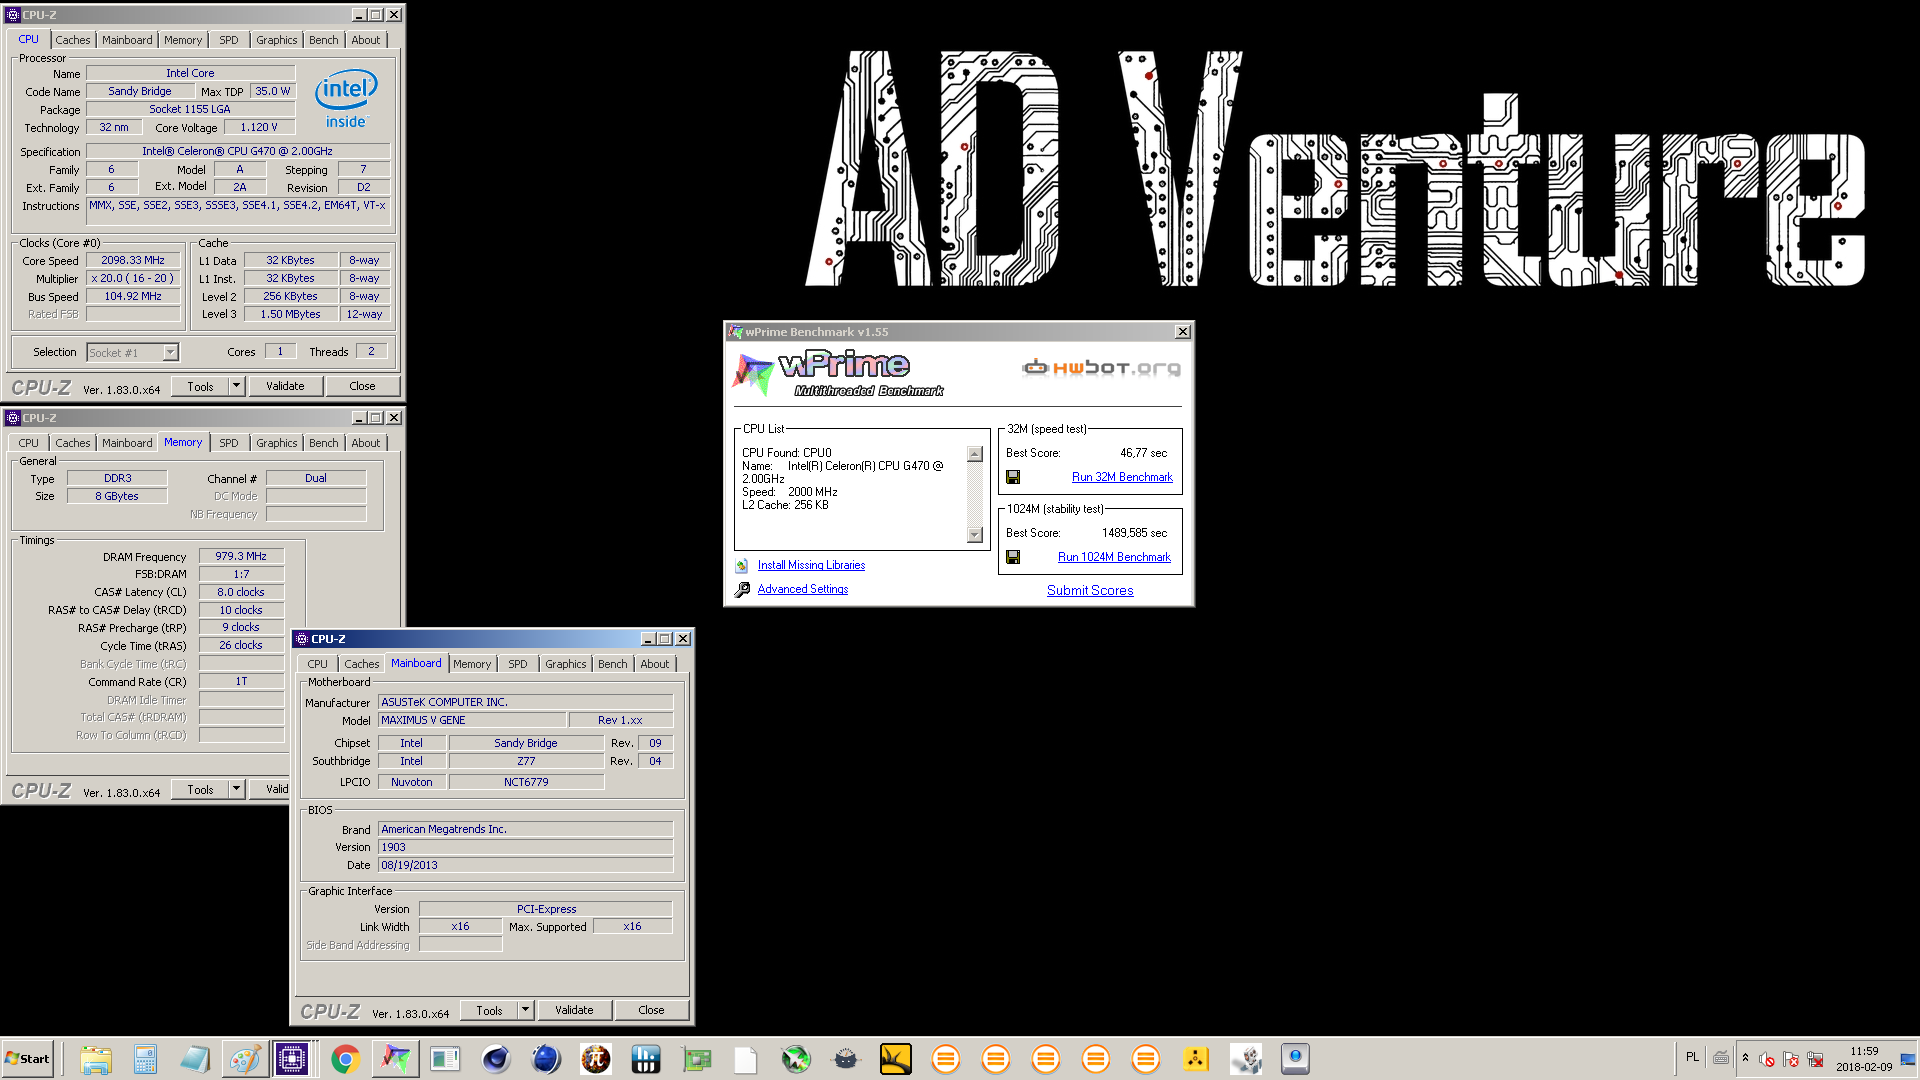Image resolution: width=1920 pixels, height=1080 pixels.
Task: Open the Notepad taskbar icon
Action: point(196,1059)
